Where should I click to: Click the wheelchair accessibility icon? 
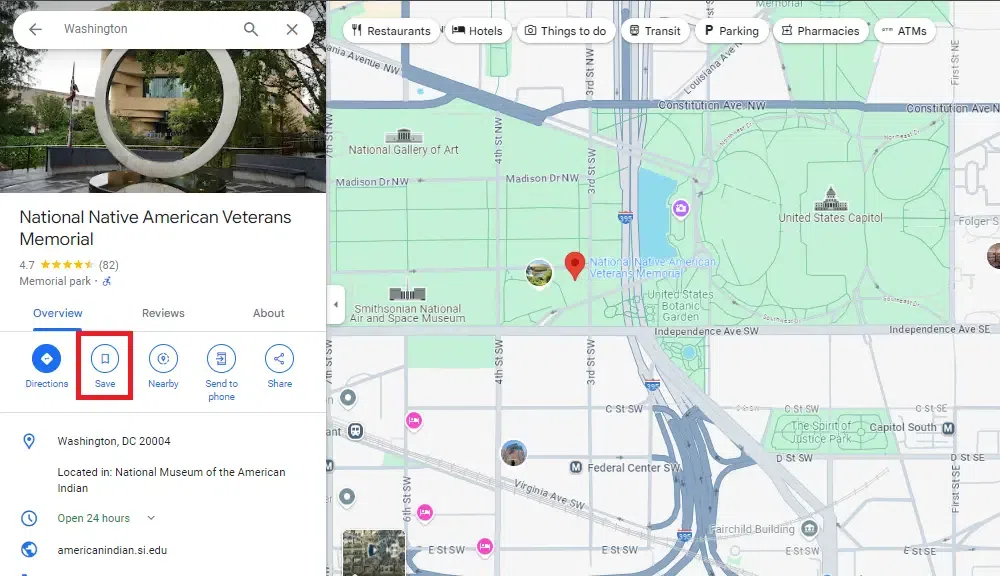107,281
